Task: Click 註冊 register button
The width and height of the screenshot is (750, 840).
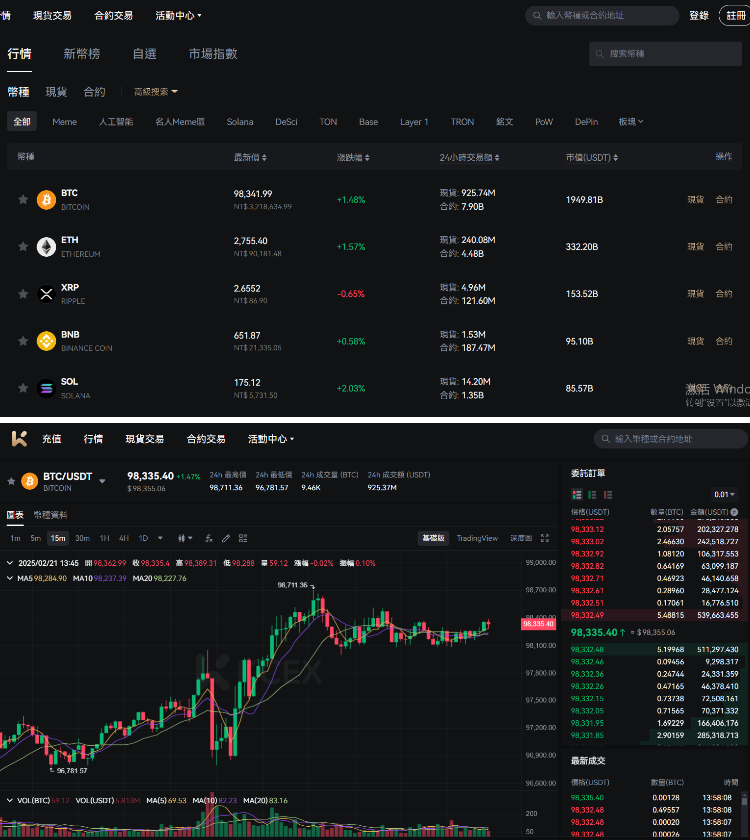Action: [735, 16]
